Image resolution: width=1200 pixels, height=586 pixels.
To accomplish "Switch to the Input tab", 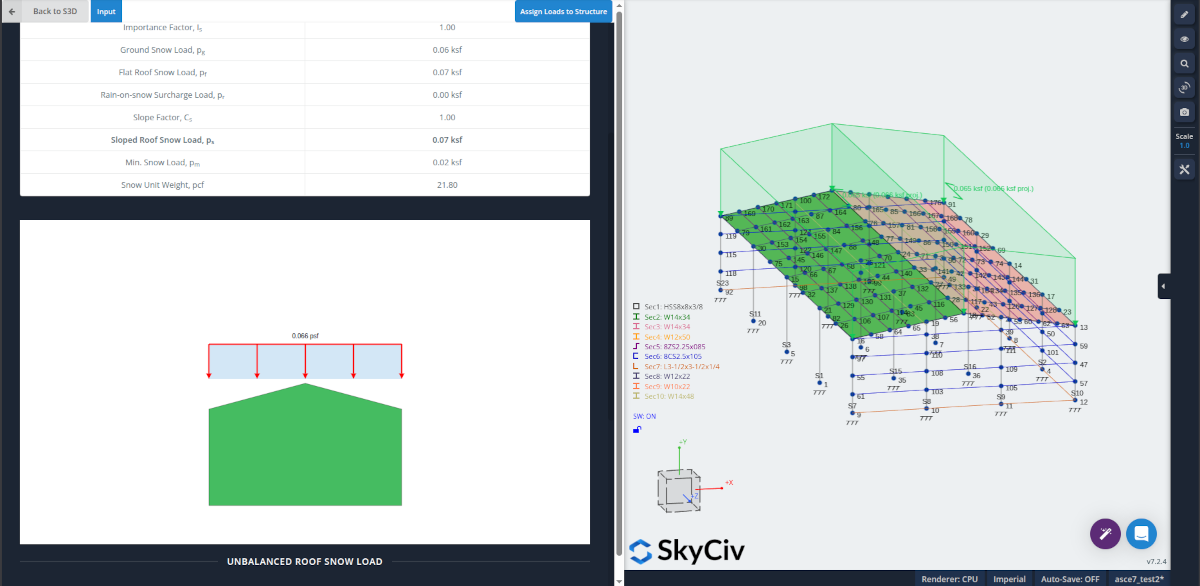I will (106, 11).
